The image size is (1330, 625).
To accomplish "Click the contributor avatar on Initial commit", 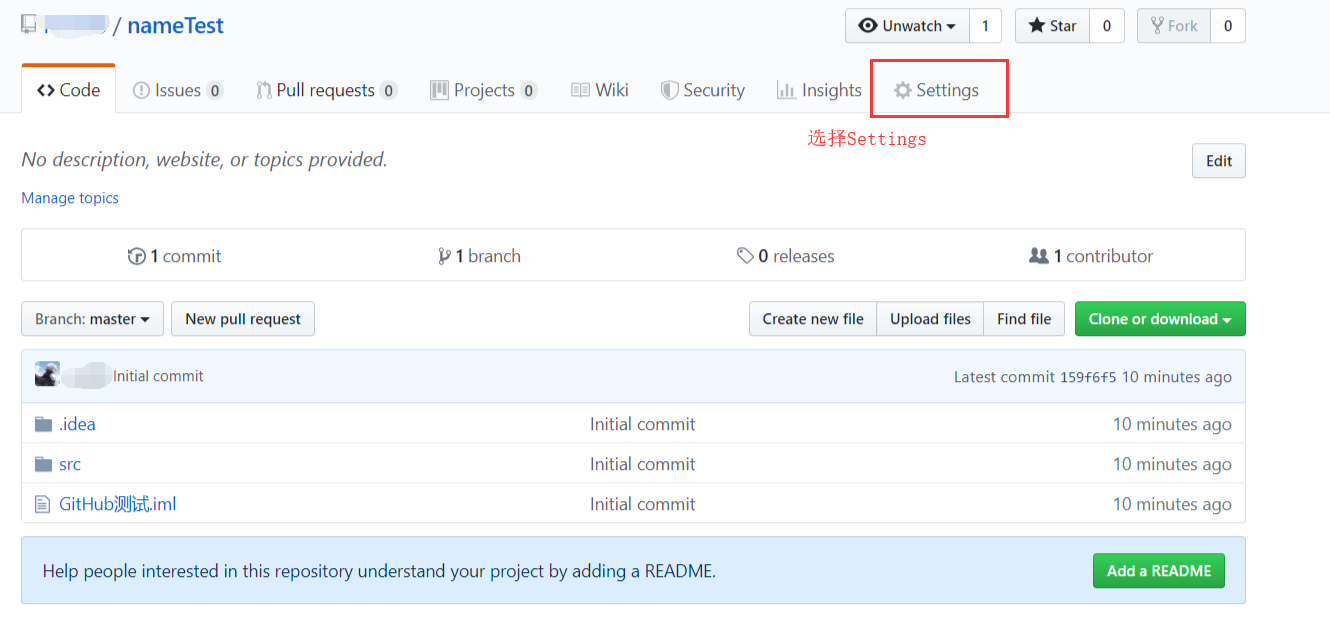I will pyautogui.click(x=46, y=375).
